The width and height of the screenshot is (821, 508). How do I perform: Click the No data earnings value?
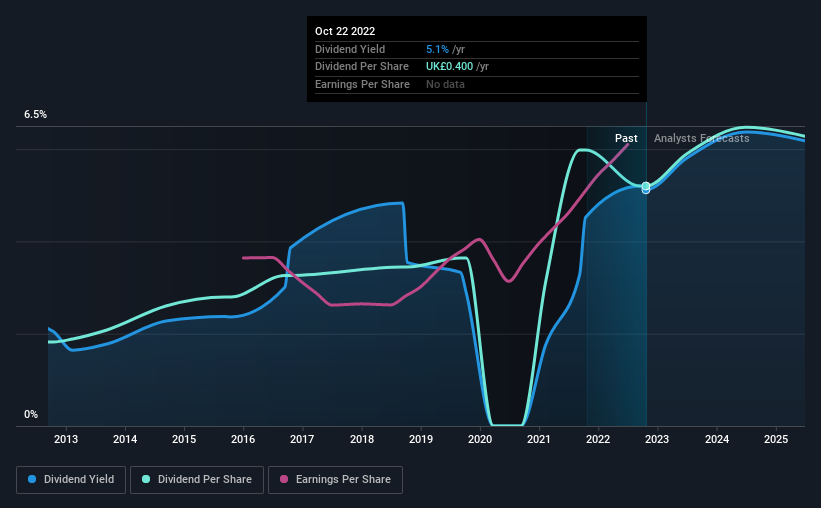(445, 84)
